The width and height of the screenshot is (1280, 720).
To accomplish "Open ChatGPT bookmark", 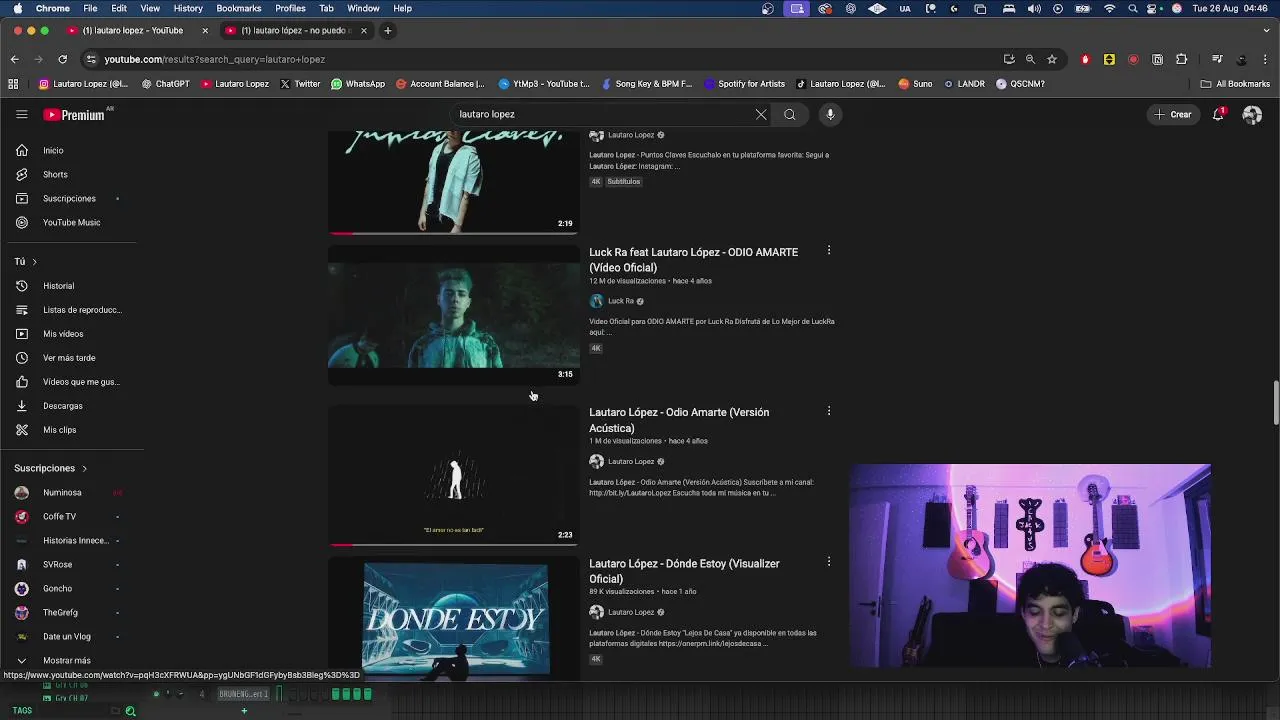I will click(x=166, y=84).
